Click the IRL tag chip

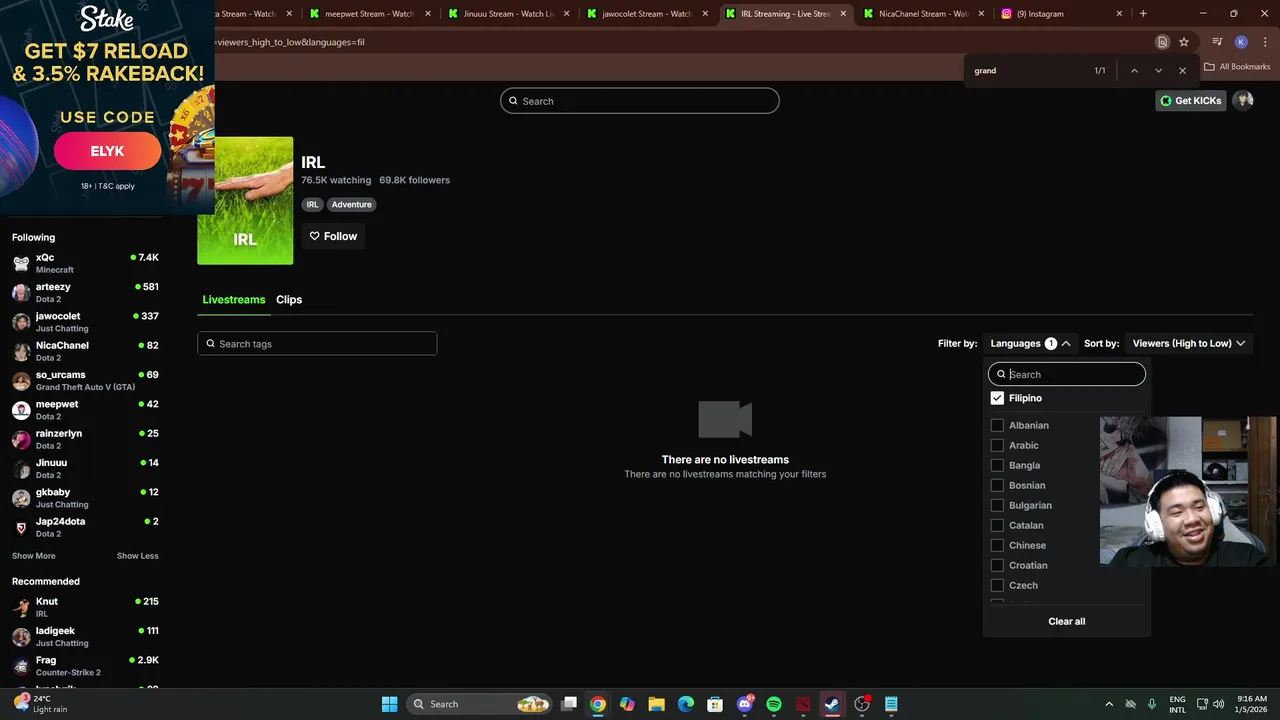[312, 204]
